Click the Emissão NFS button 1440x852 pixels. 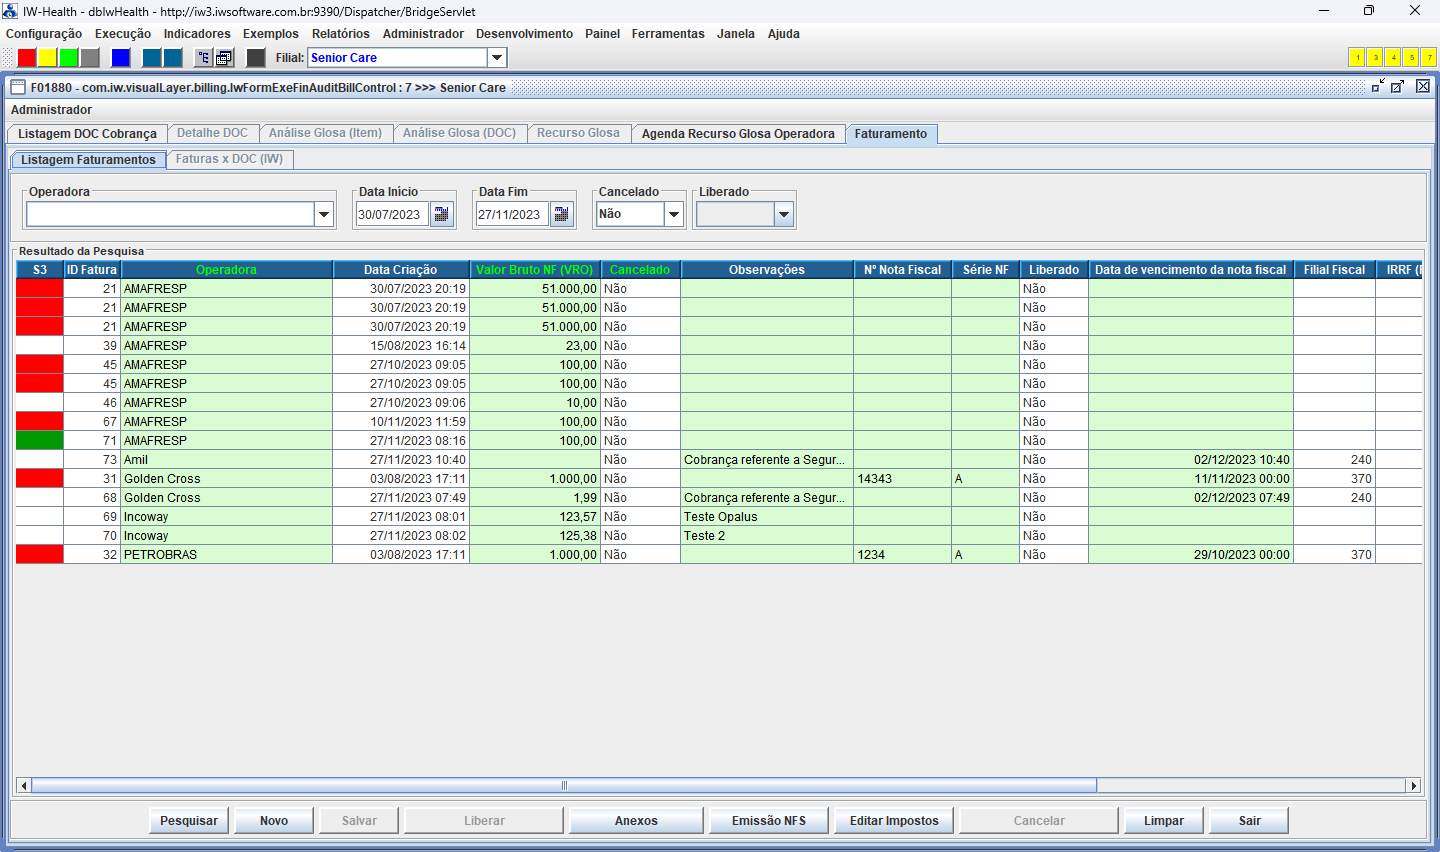pyautogui.click(x=769, y=821)
